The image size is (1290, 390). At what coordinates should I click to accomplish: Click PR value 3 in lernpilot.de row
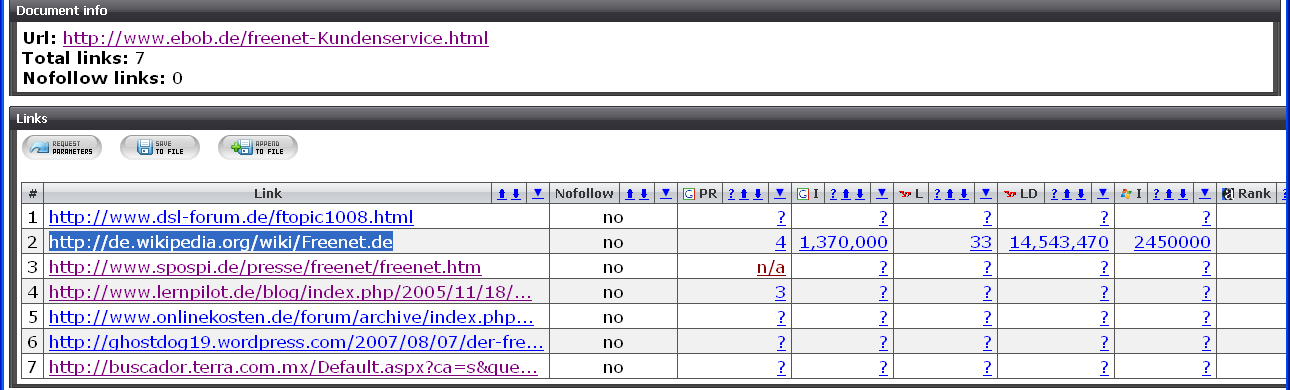[780, 292]
